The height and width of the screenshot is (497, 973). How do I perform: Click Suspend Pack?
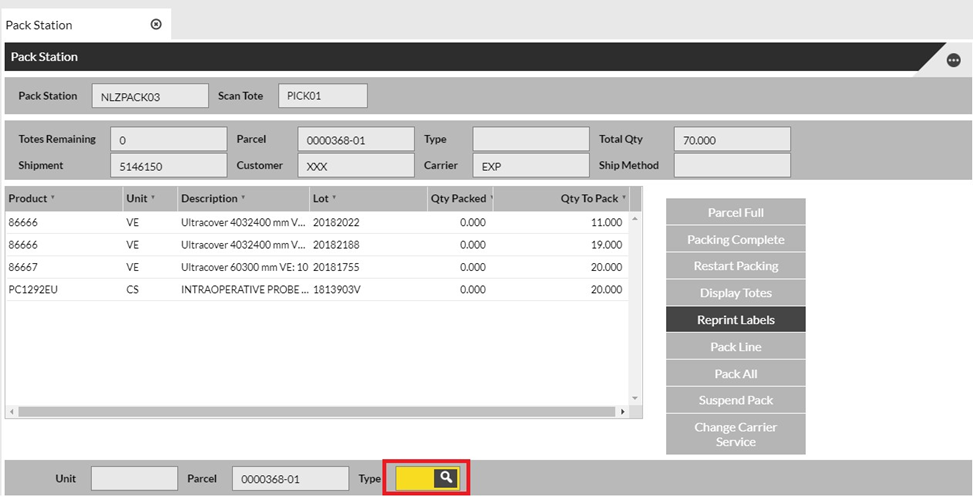[x=735, y=400]
